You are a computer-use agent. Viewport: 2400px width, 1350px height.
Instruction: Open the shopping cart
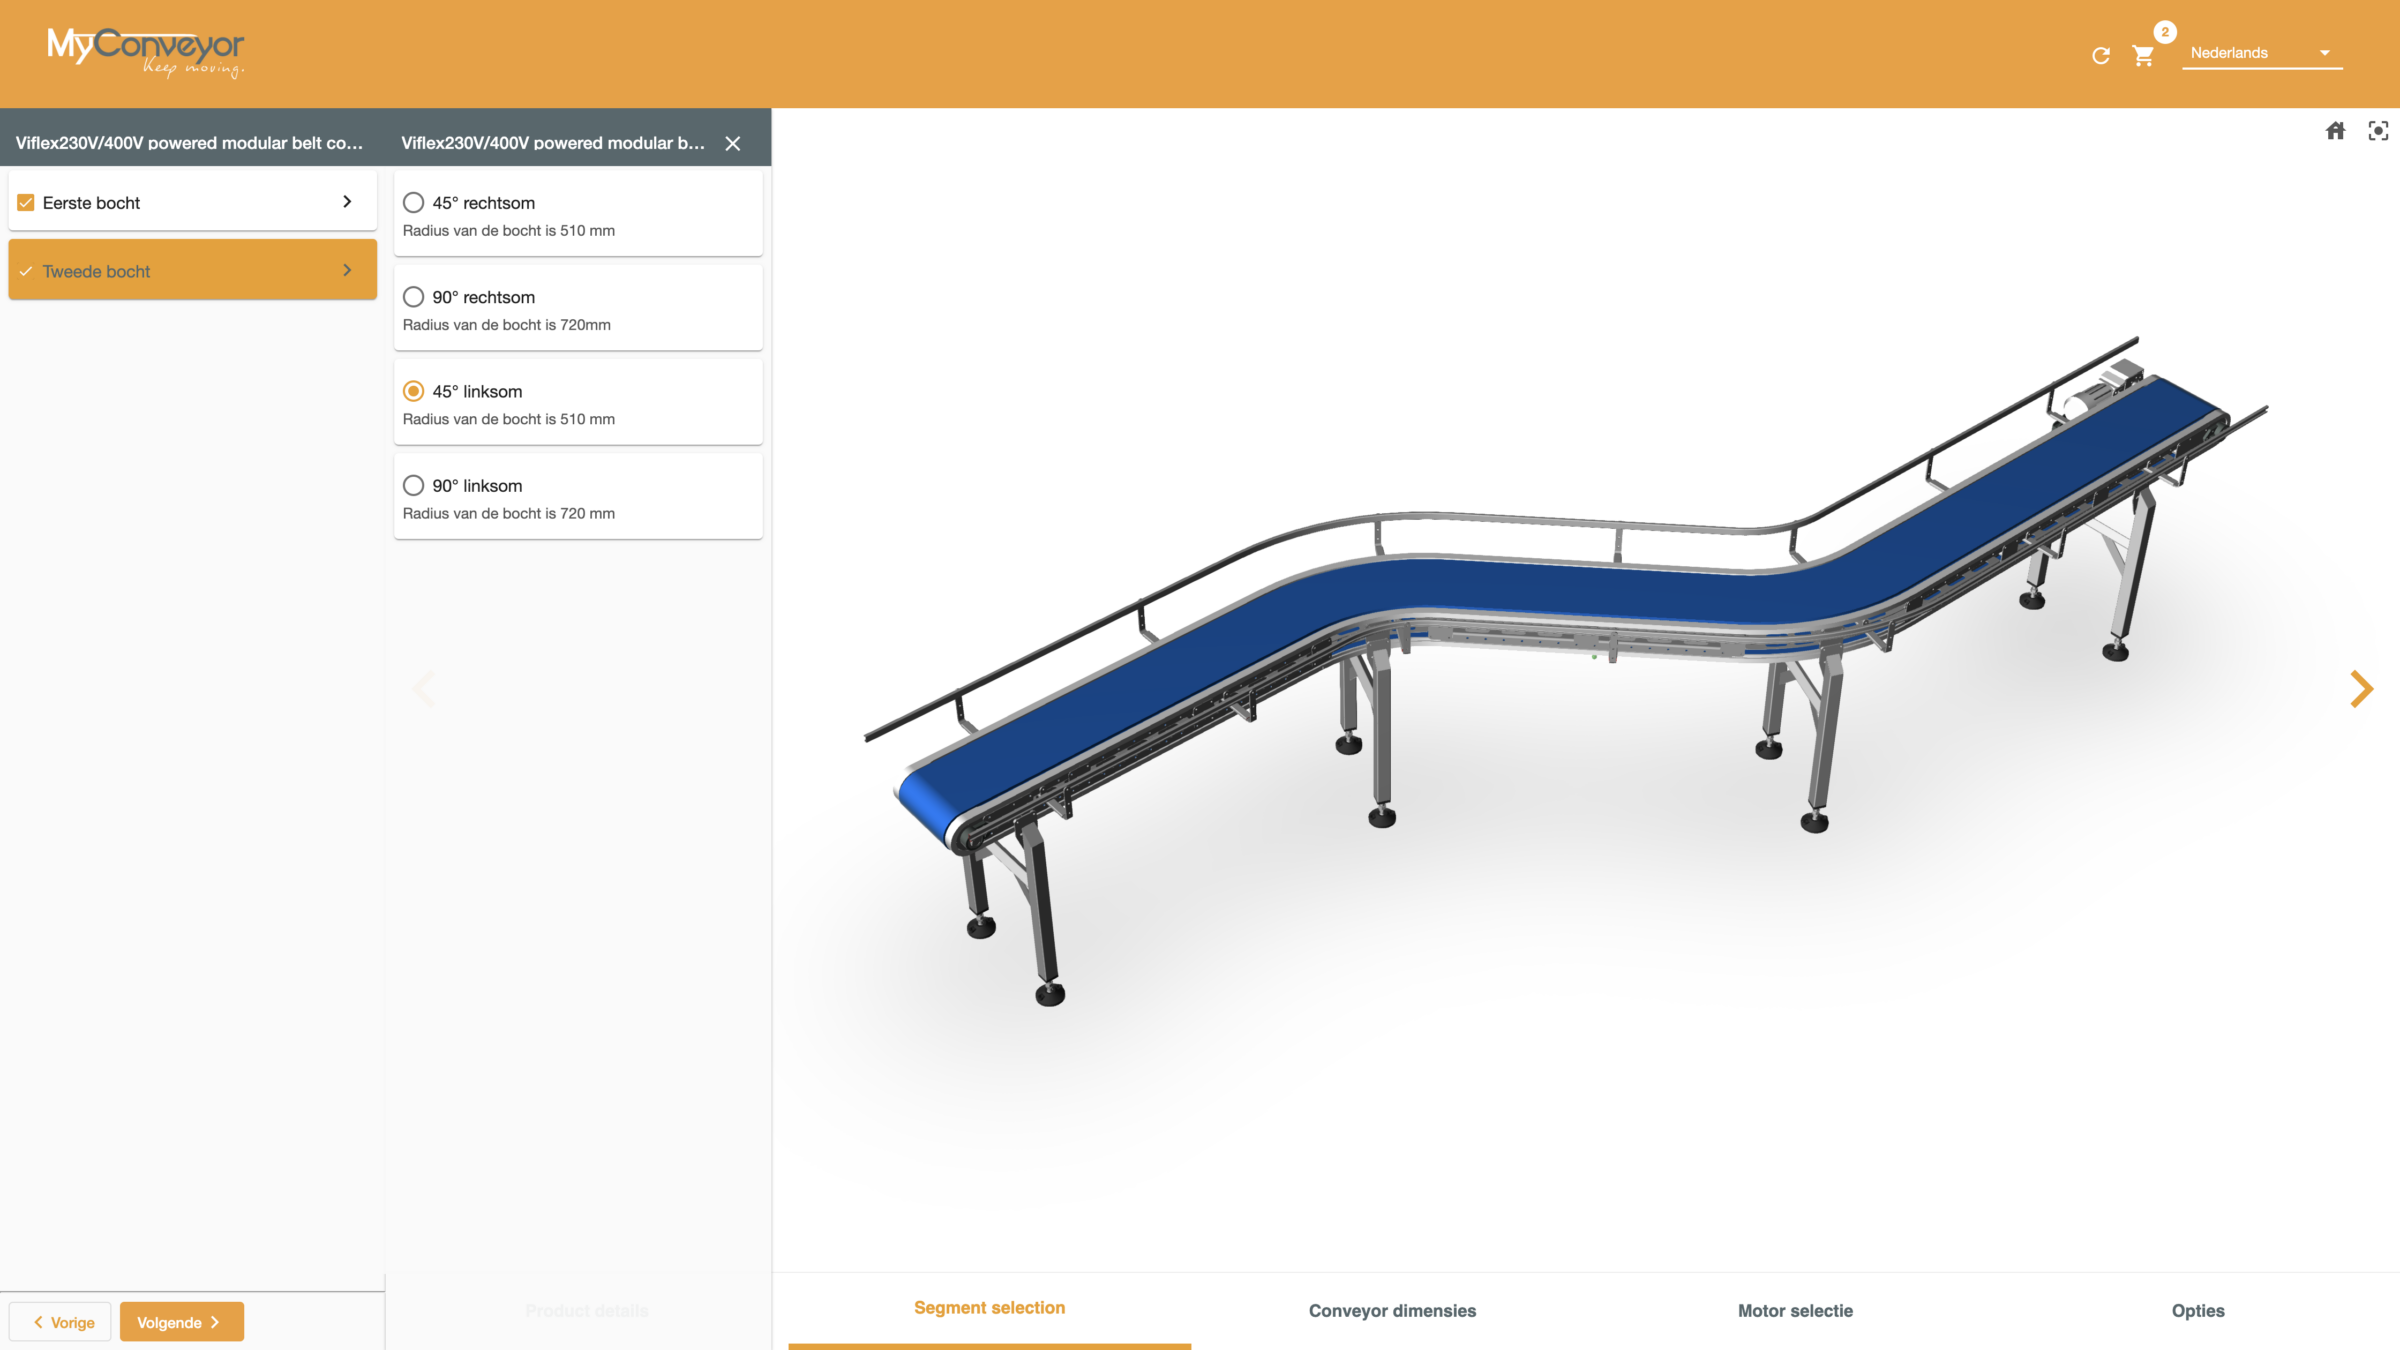point(2142,55)
